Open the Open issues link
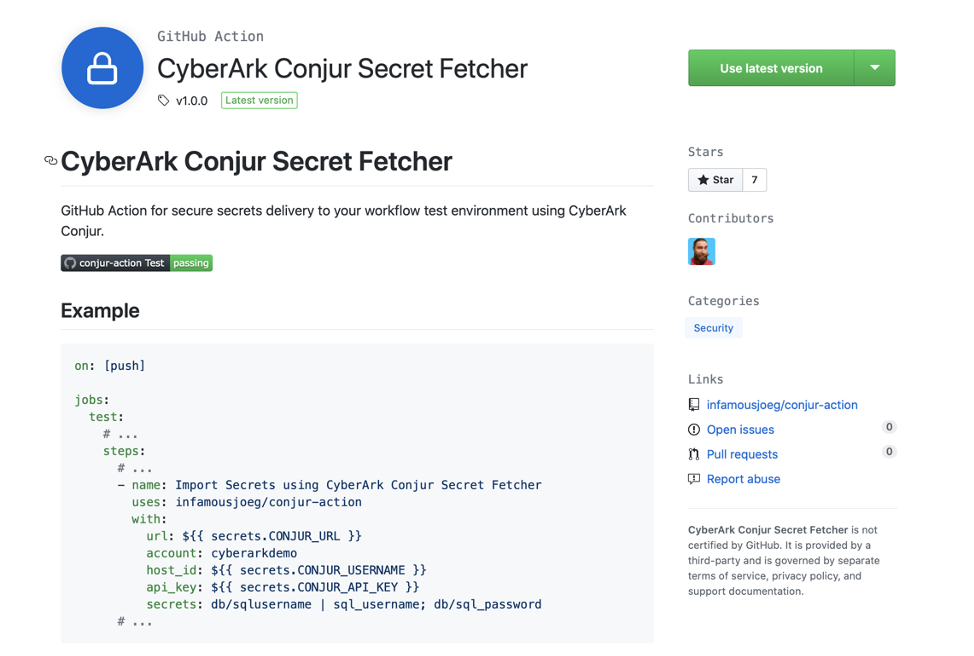974x656 pixels. tap(740, 430)
